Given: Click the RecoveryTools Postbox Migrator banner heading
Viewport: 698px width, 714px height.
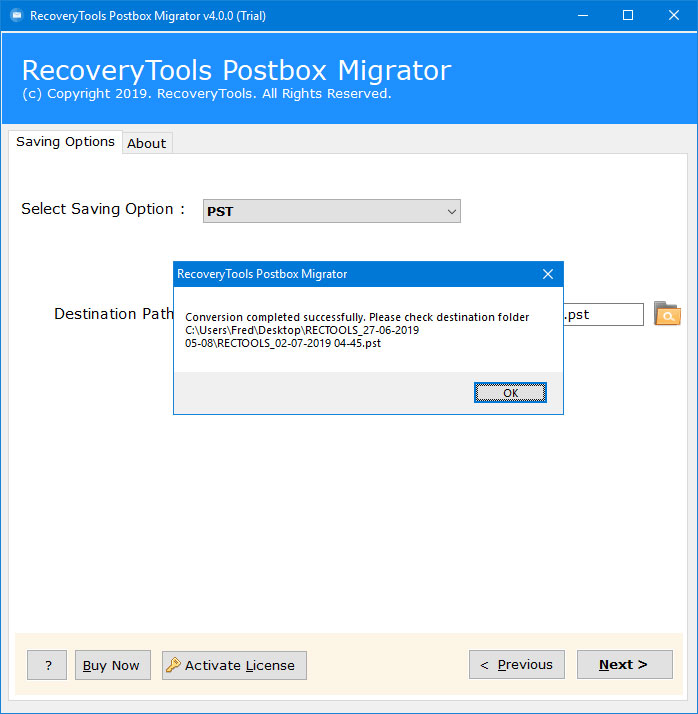Looking at the screenshot, I should [x=236, y=71].
